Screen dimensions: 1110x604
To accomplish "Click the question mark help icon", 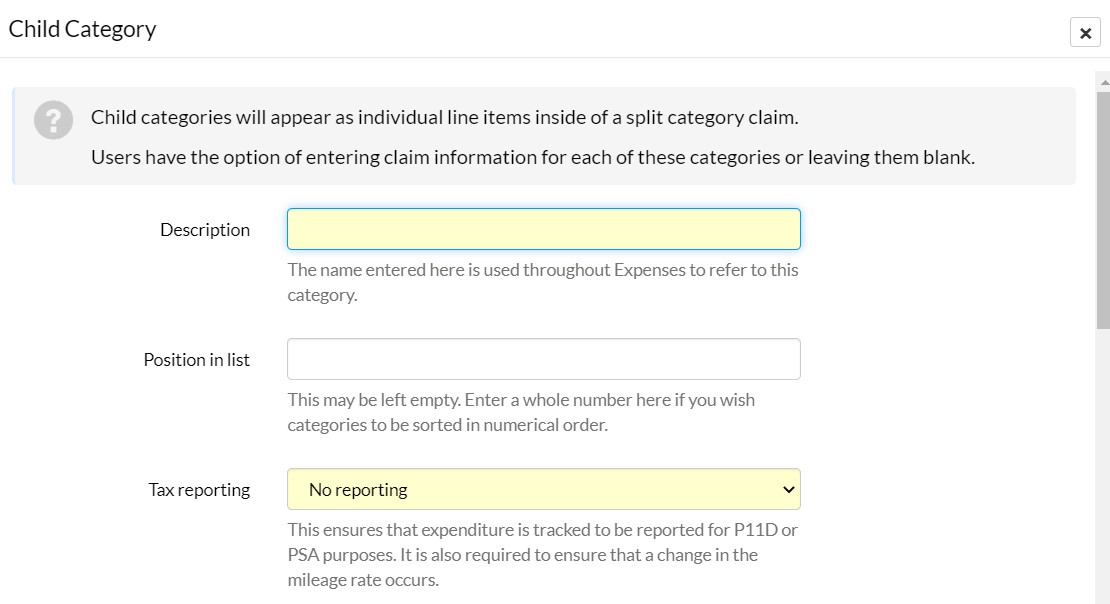I will [x=53, y=120].
